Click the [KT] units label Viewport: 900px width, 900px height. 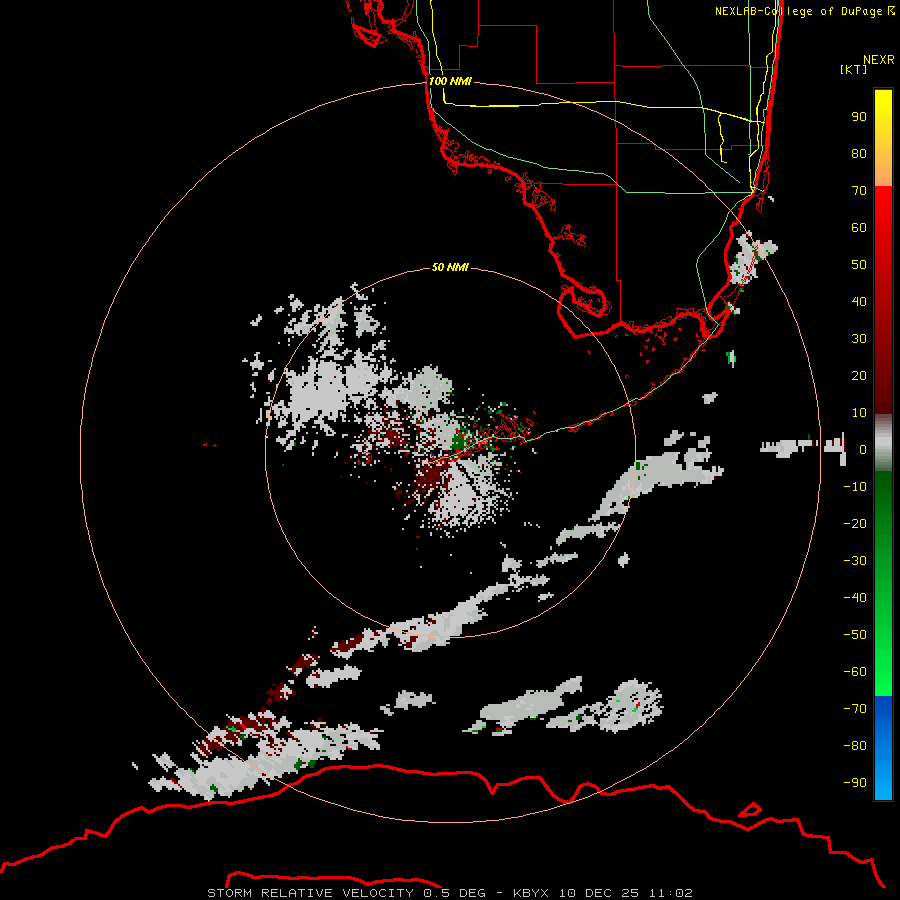(854, 69)
